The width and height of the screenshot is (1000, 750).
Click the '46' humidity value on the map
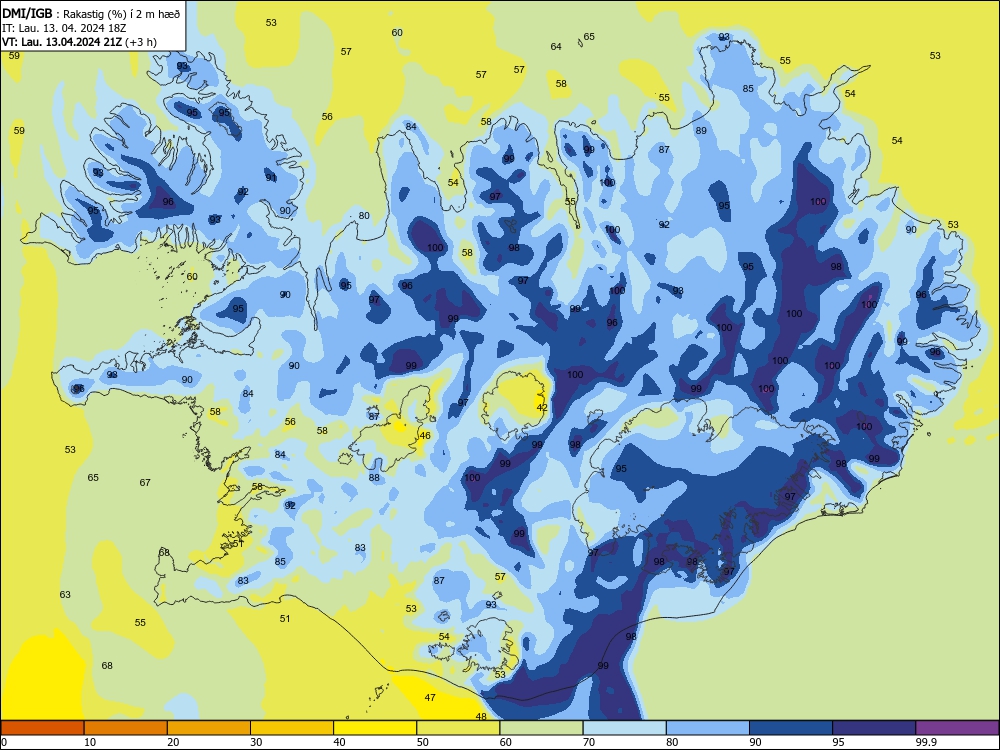click(425, 436)
